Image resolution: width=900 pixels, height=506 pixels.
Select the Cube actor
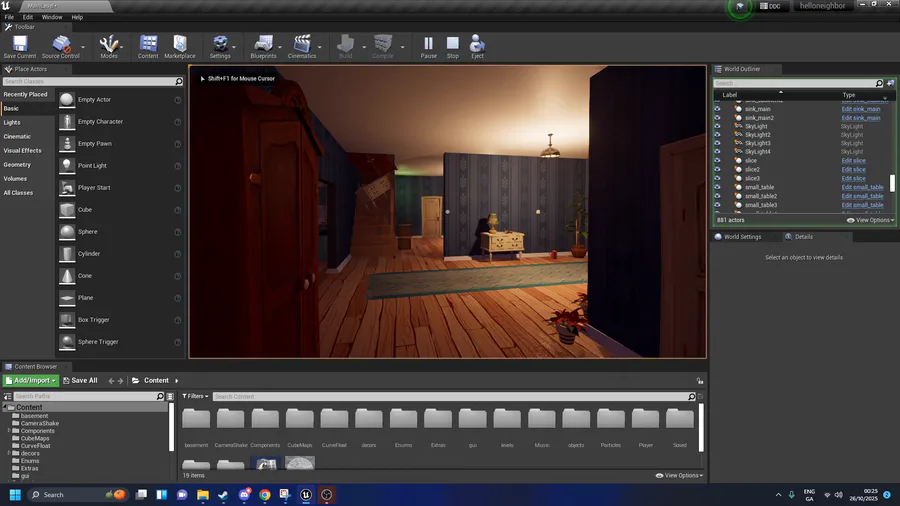point(120,210)
